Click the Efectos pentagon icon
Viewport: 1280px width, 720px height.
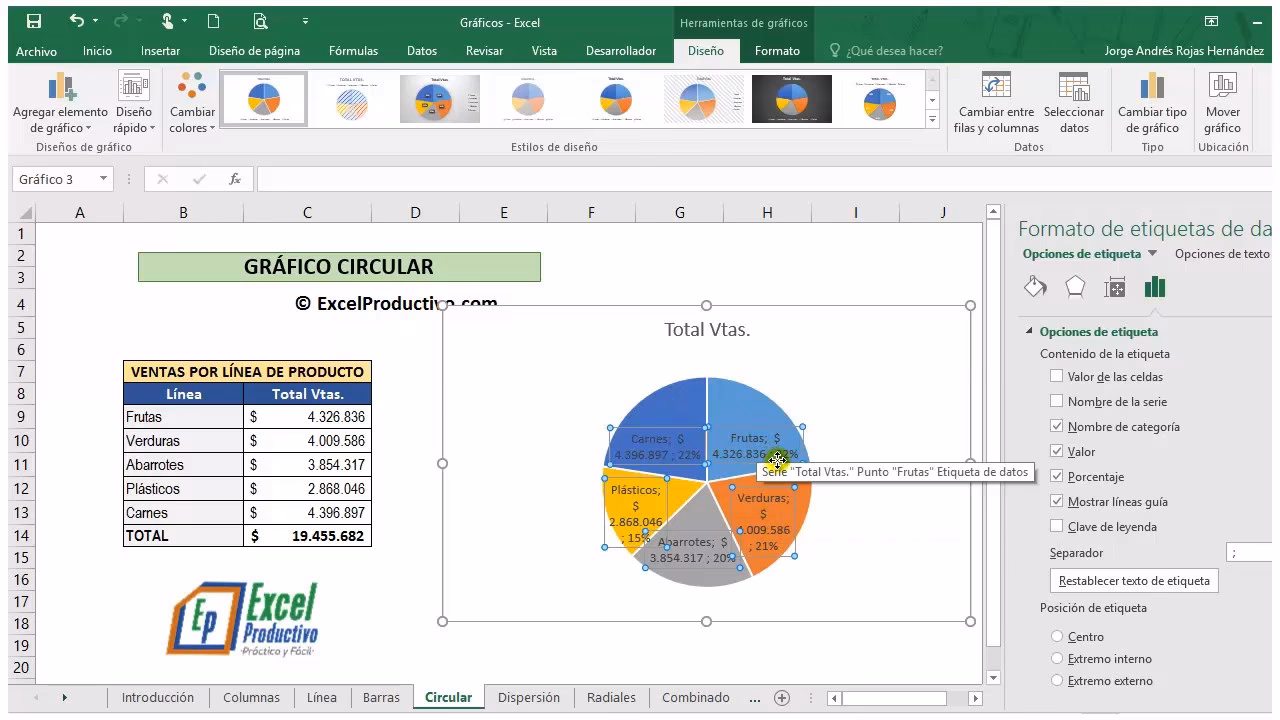[1077, 286]
